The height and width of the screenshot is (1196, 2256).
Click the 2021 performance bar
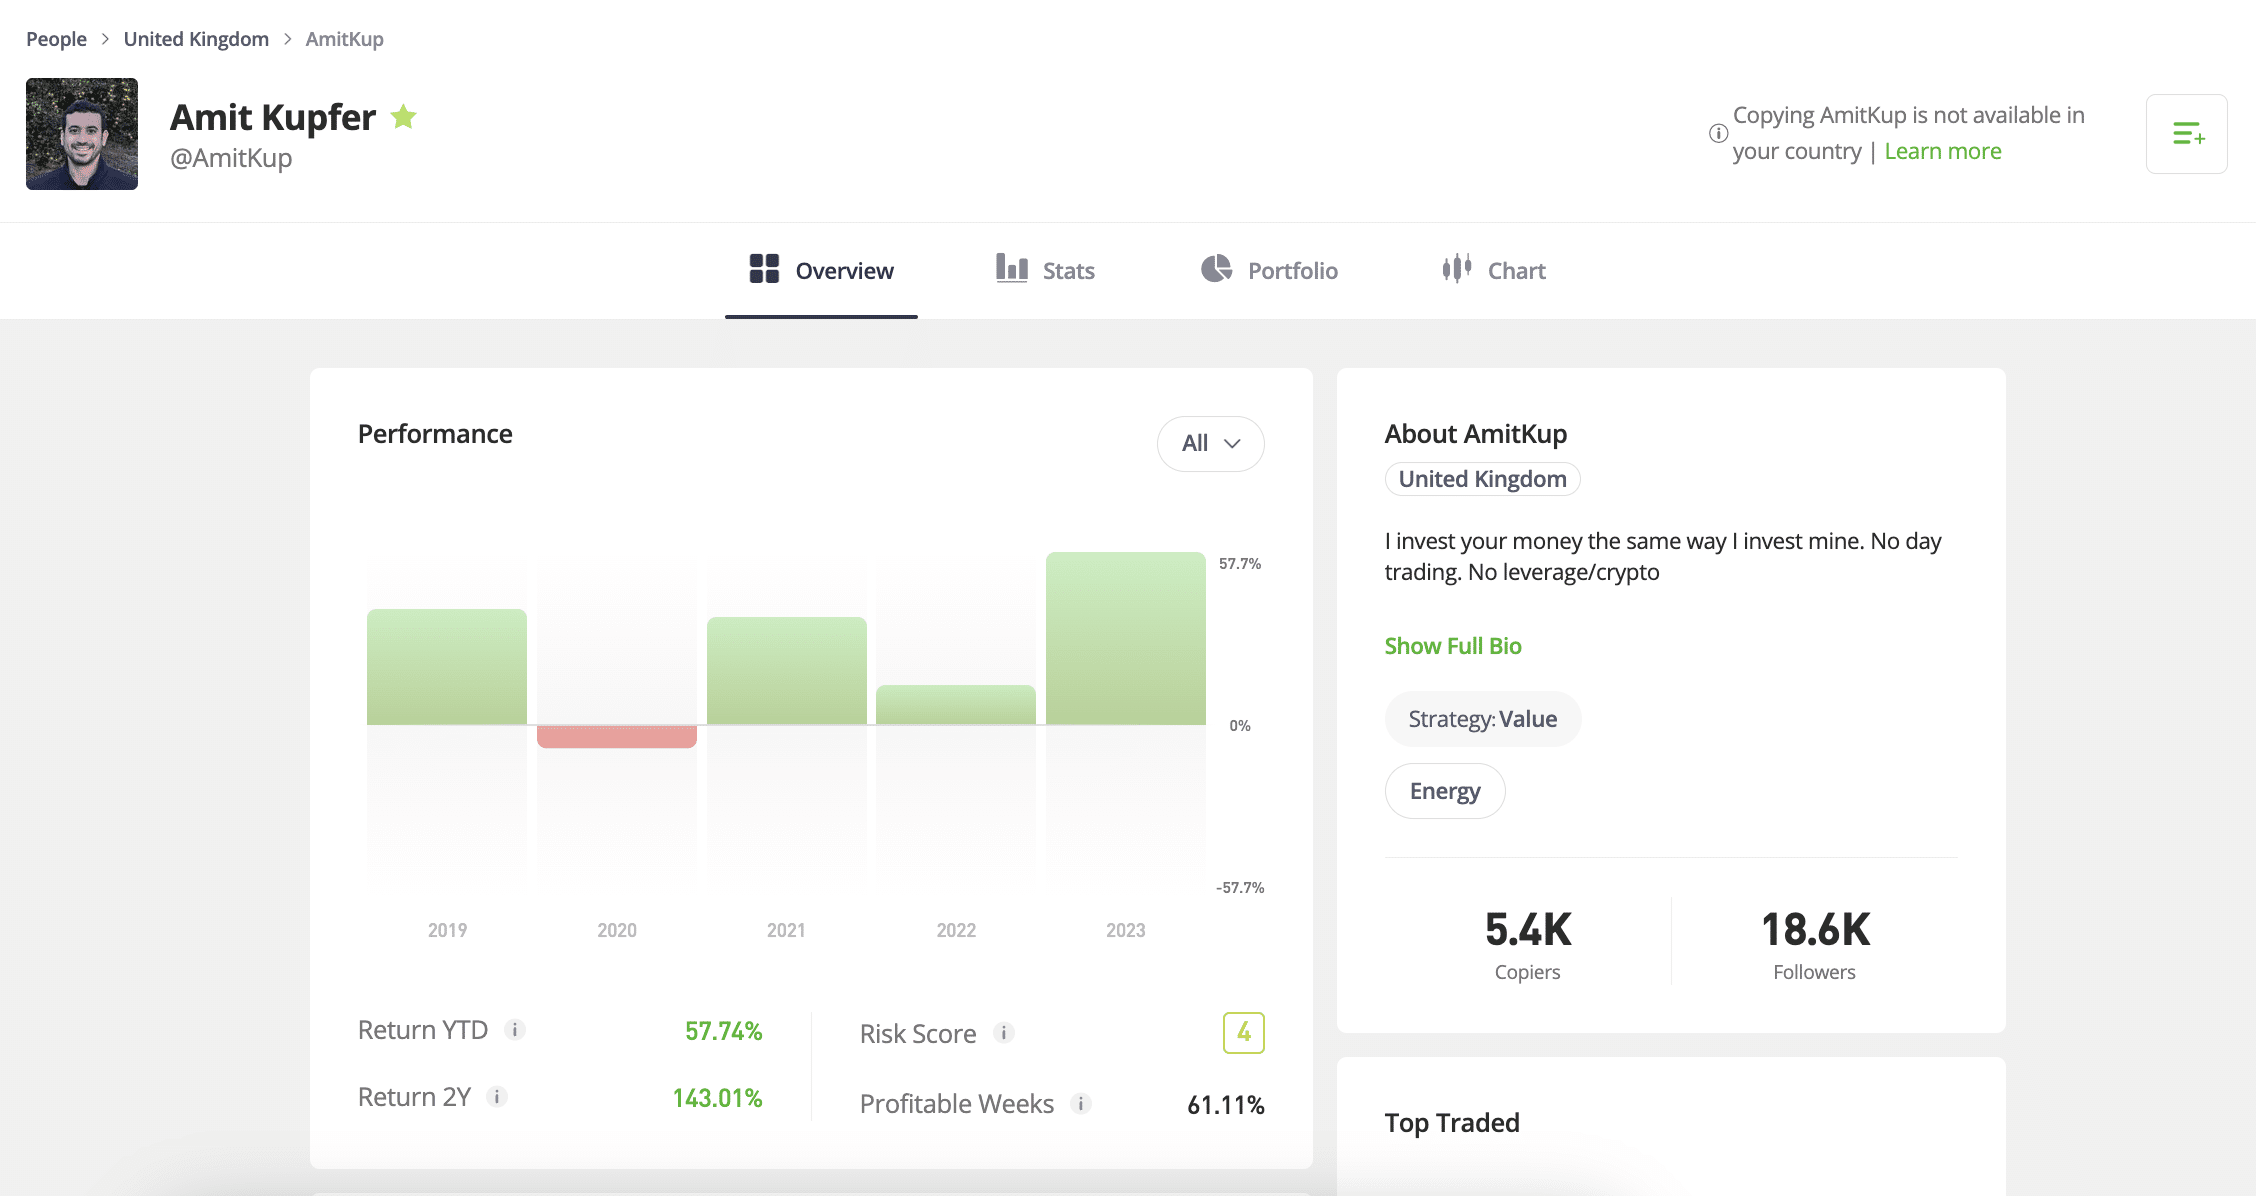pyautogui.click(x=787, y=671)
